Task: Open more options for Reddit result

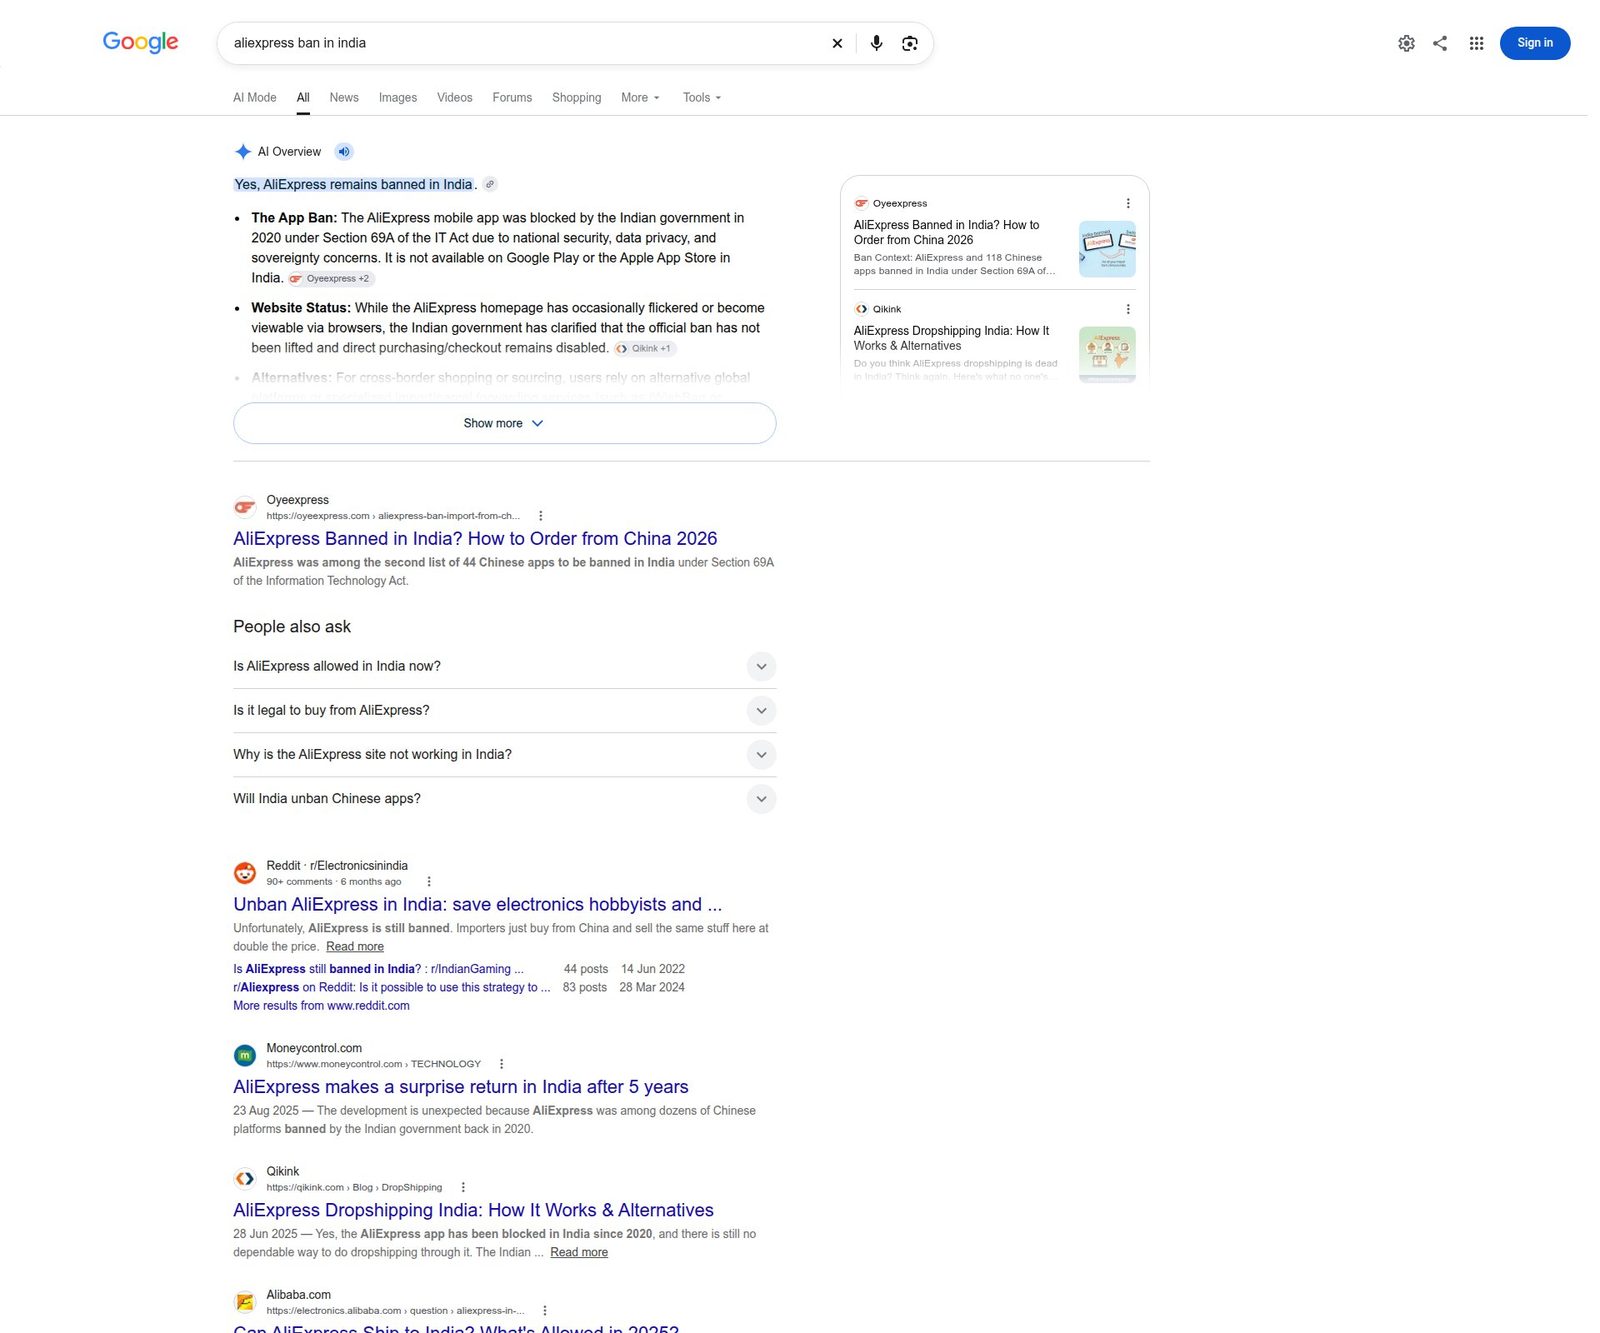Action: [429, 882]
